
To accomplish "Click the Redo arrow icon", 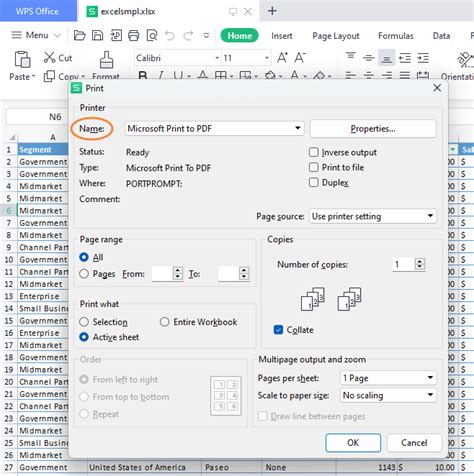I will (x=188, y=35).
